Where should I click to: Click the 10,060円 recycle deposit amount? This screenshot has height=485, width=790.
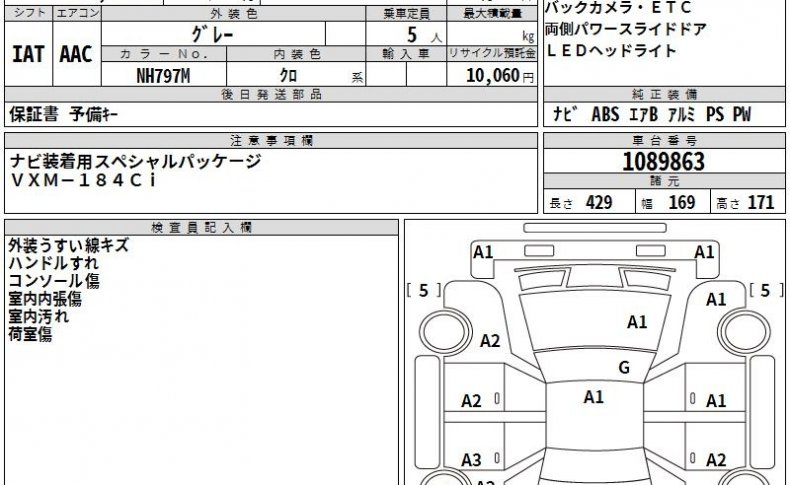(500, 76)
